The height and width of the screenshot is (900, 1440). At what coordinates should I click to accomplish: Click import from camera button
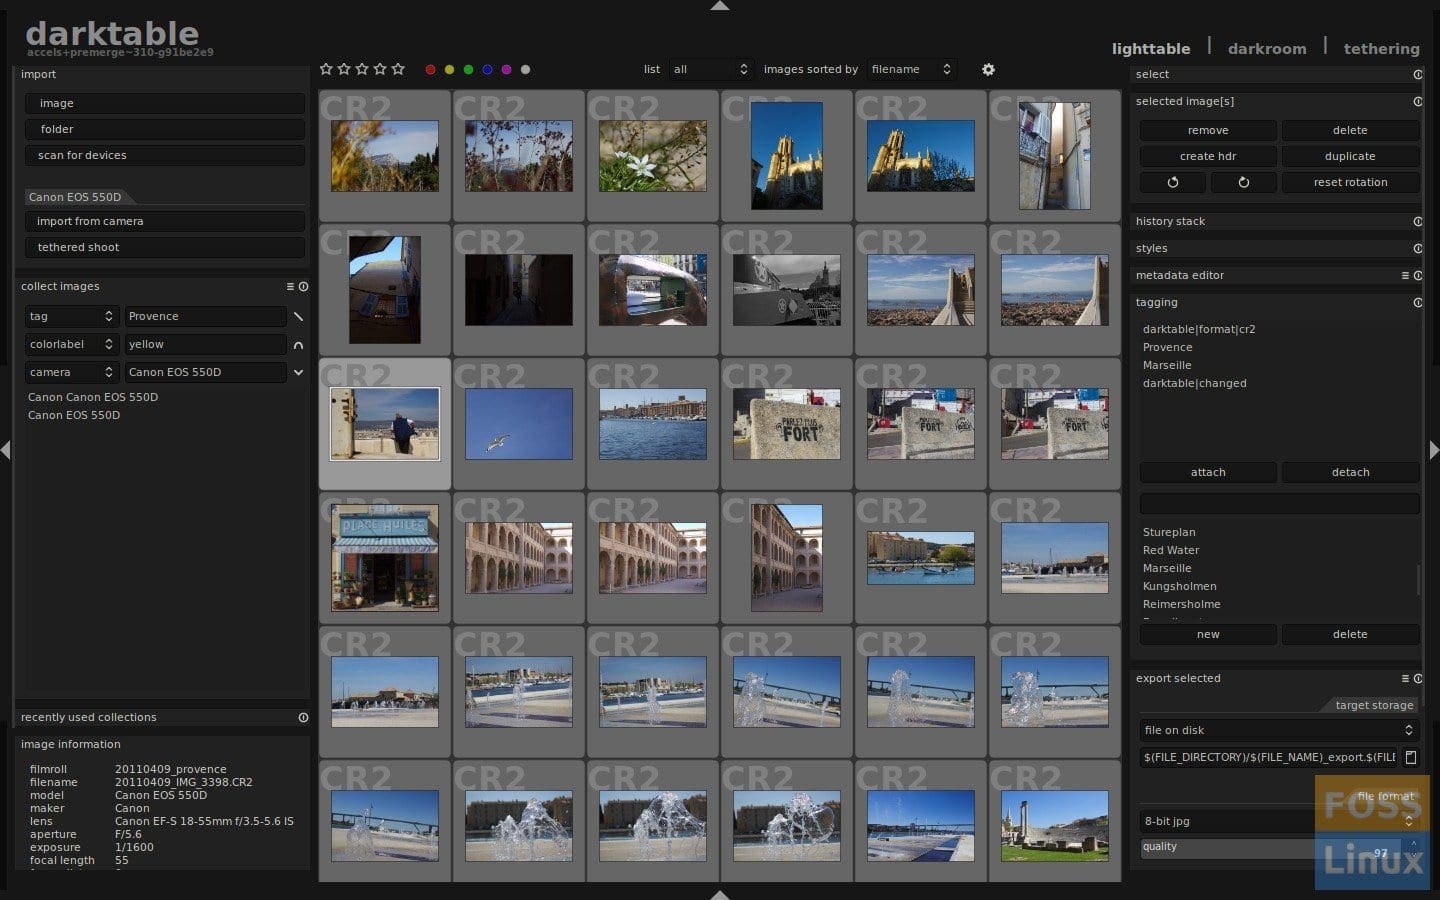pos(164,221)
